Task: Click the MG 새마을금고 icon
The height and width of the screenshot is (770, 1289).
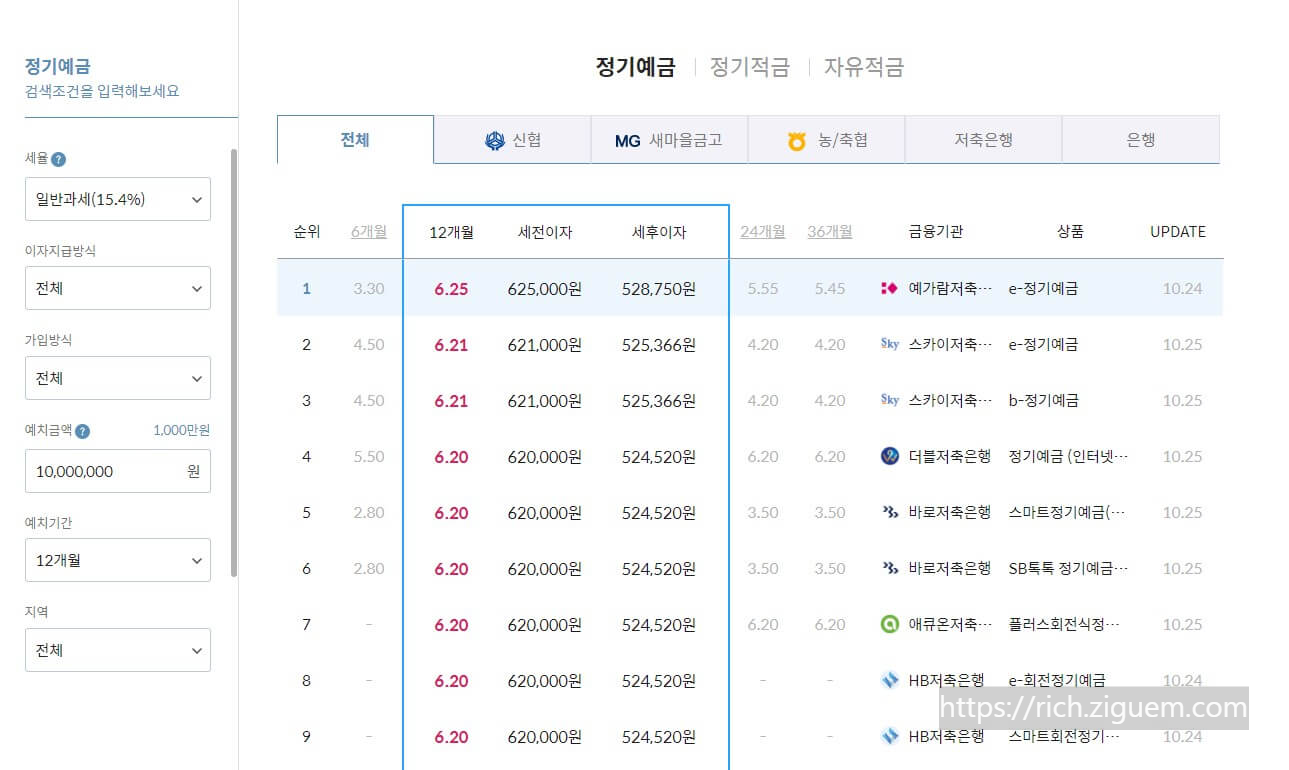Action: coord(627,140)
